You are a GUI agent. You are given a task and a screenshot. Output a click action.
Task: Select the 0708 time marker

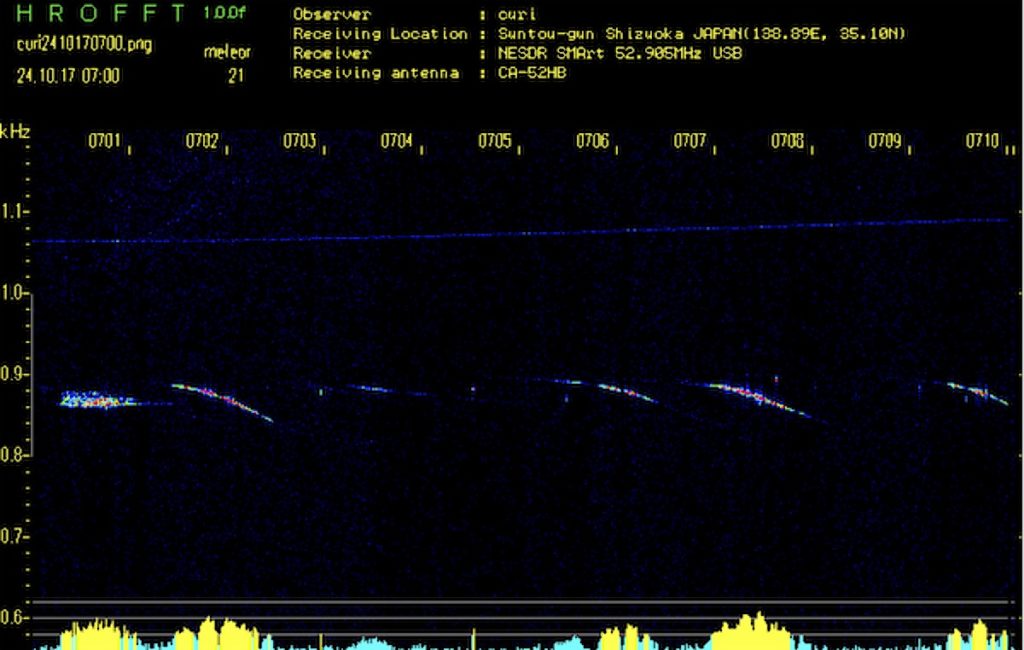(x=787, y=142)
